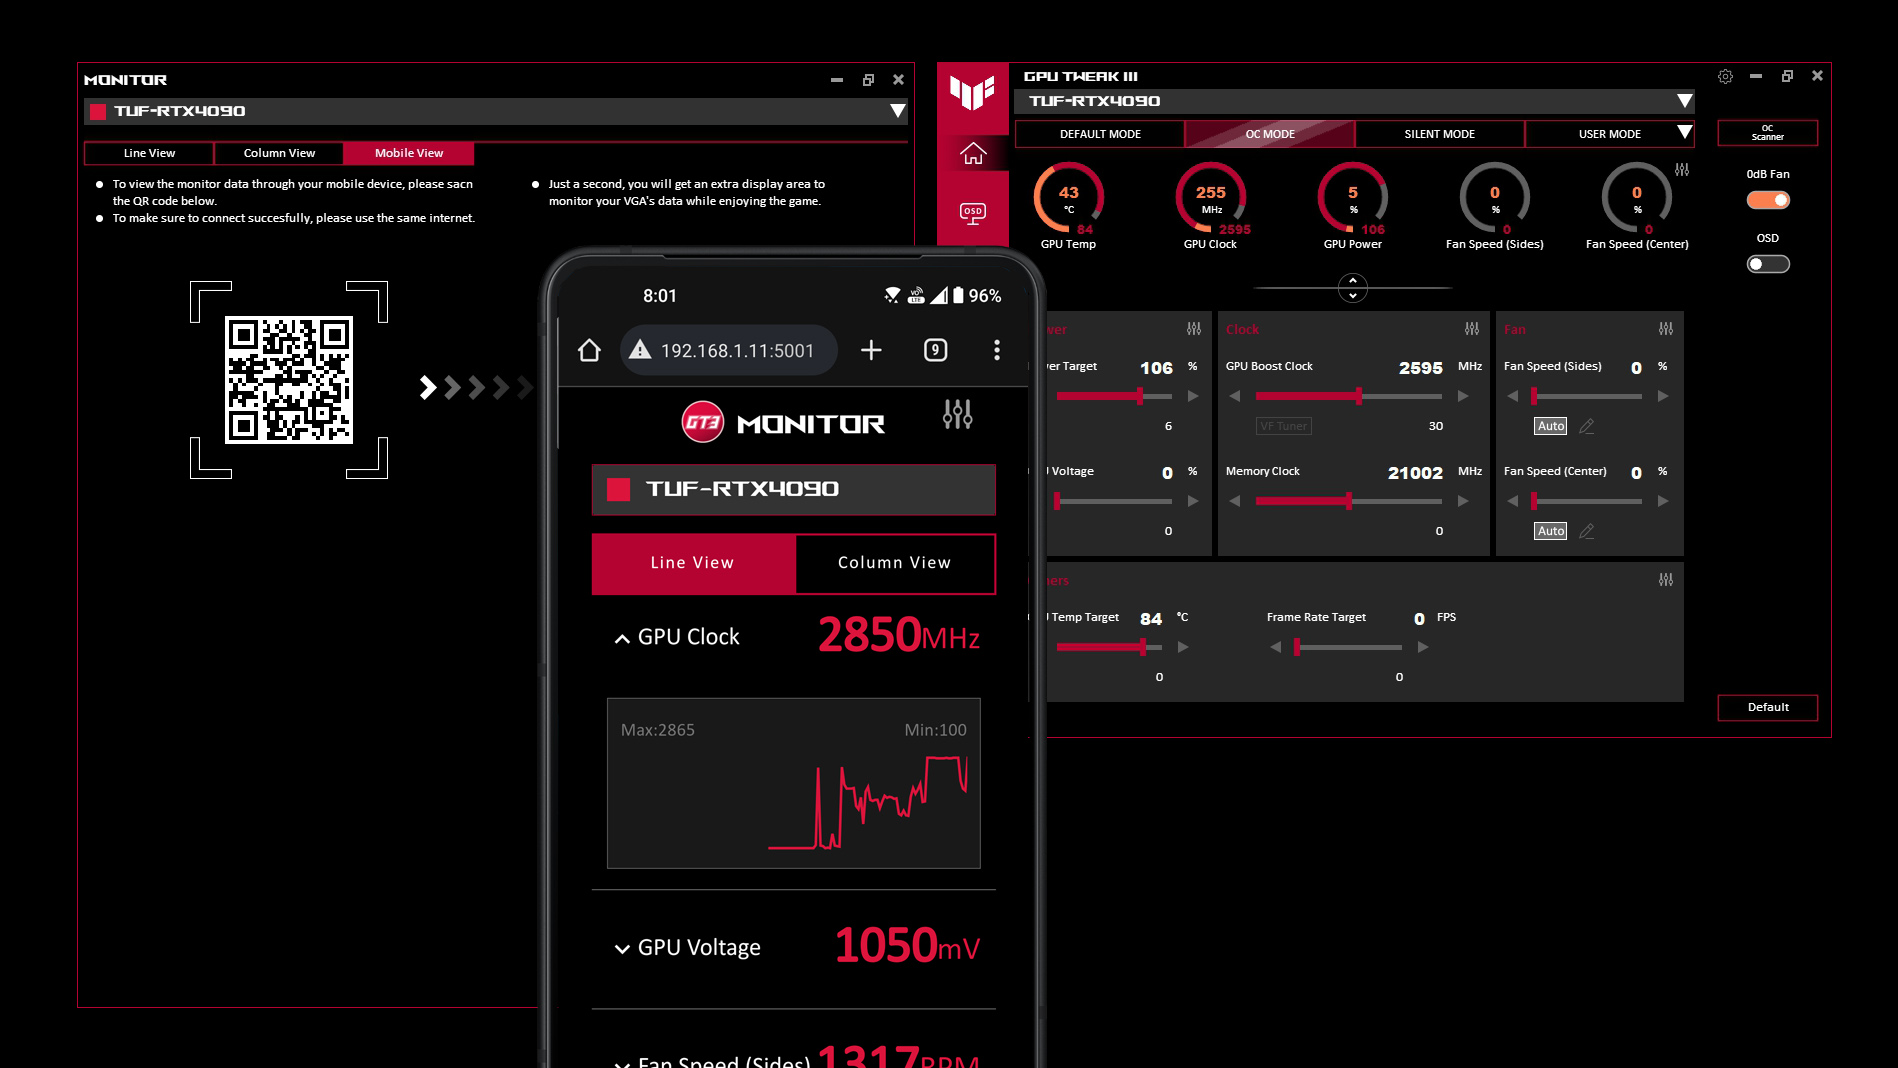Enable the OSD toggle switch

[x=1767, y=264]
